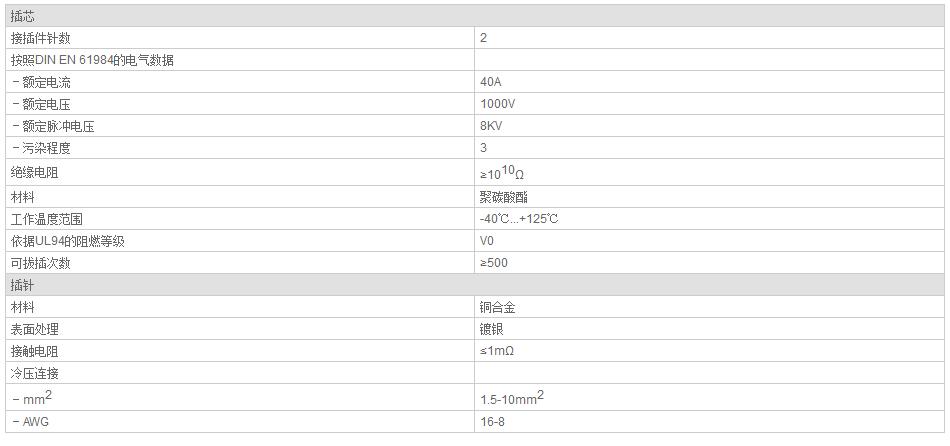Image resolution: width=950 pixels, height=446 pixels.
Task: Click the AWG value 16-8
Action: point(492,422)
